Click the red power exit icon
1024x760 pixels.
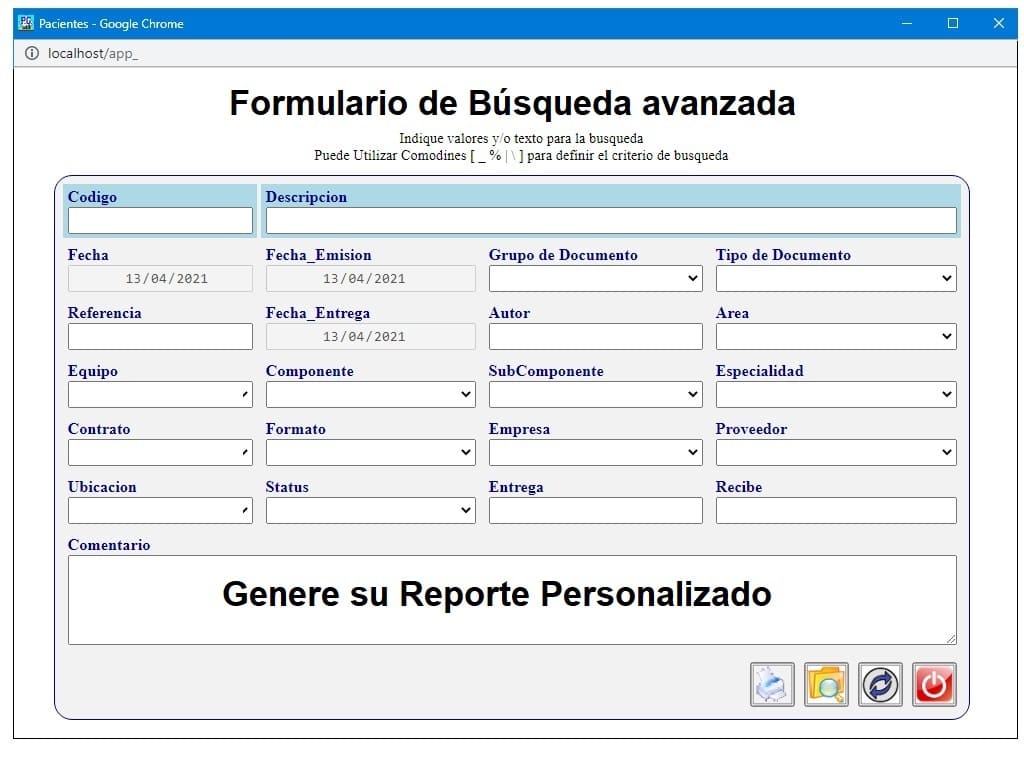pyautogui.click(x=935, y=684)
